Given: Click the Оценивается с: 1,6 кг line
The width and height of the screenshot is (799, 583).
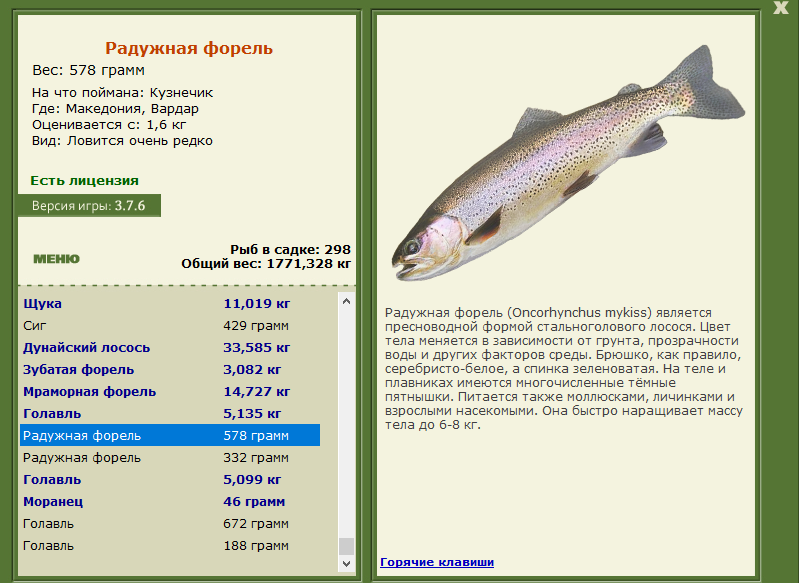Looking at the screenshot, I should point(109,125).
